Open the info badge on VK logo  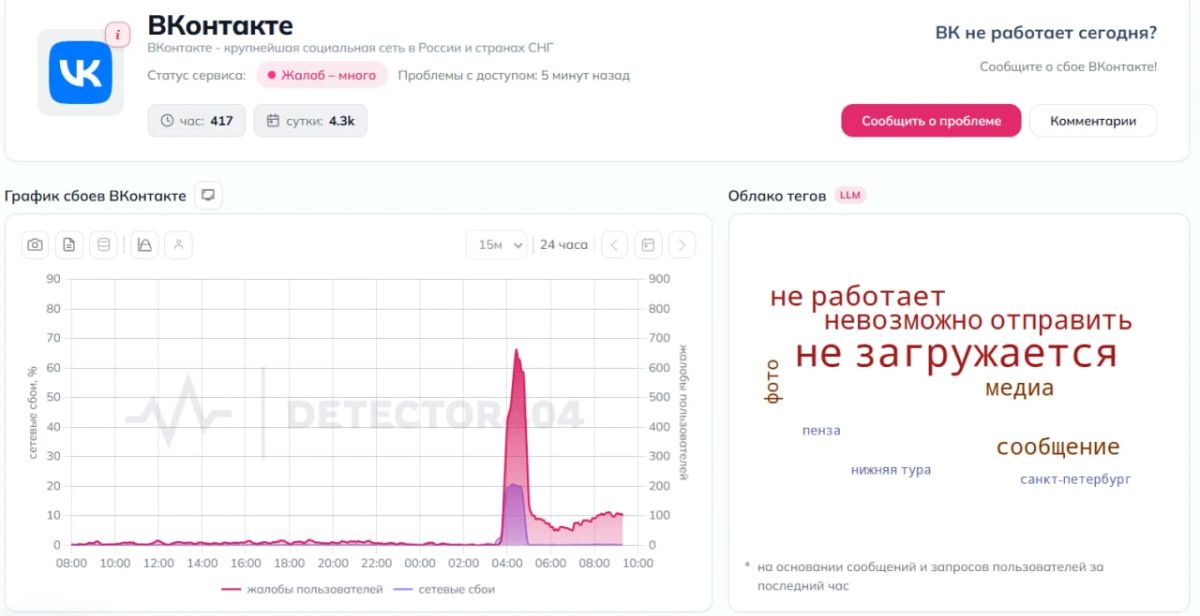click(x=118, y=35)
